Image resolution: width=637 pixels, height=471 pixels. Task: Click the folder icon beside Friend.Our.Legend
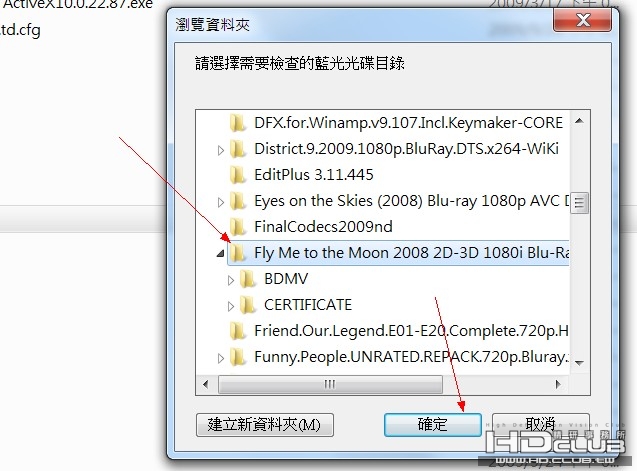237,331
